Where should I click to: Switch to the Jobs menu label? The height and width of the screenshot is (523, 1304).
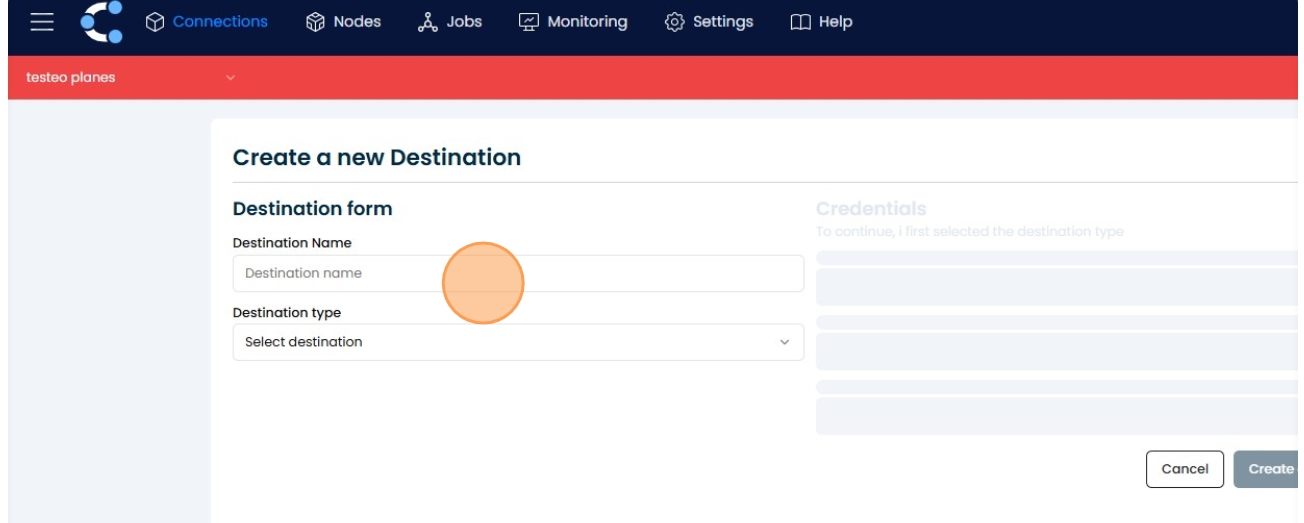point(464,22)
